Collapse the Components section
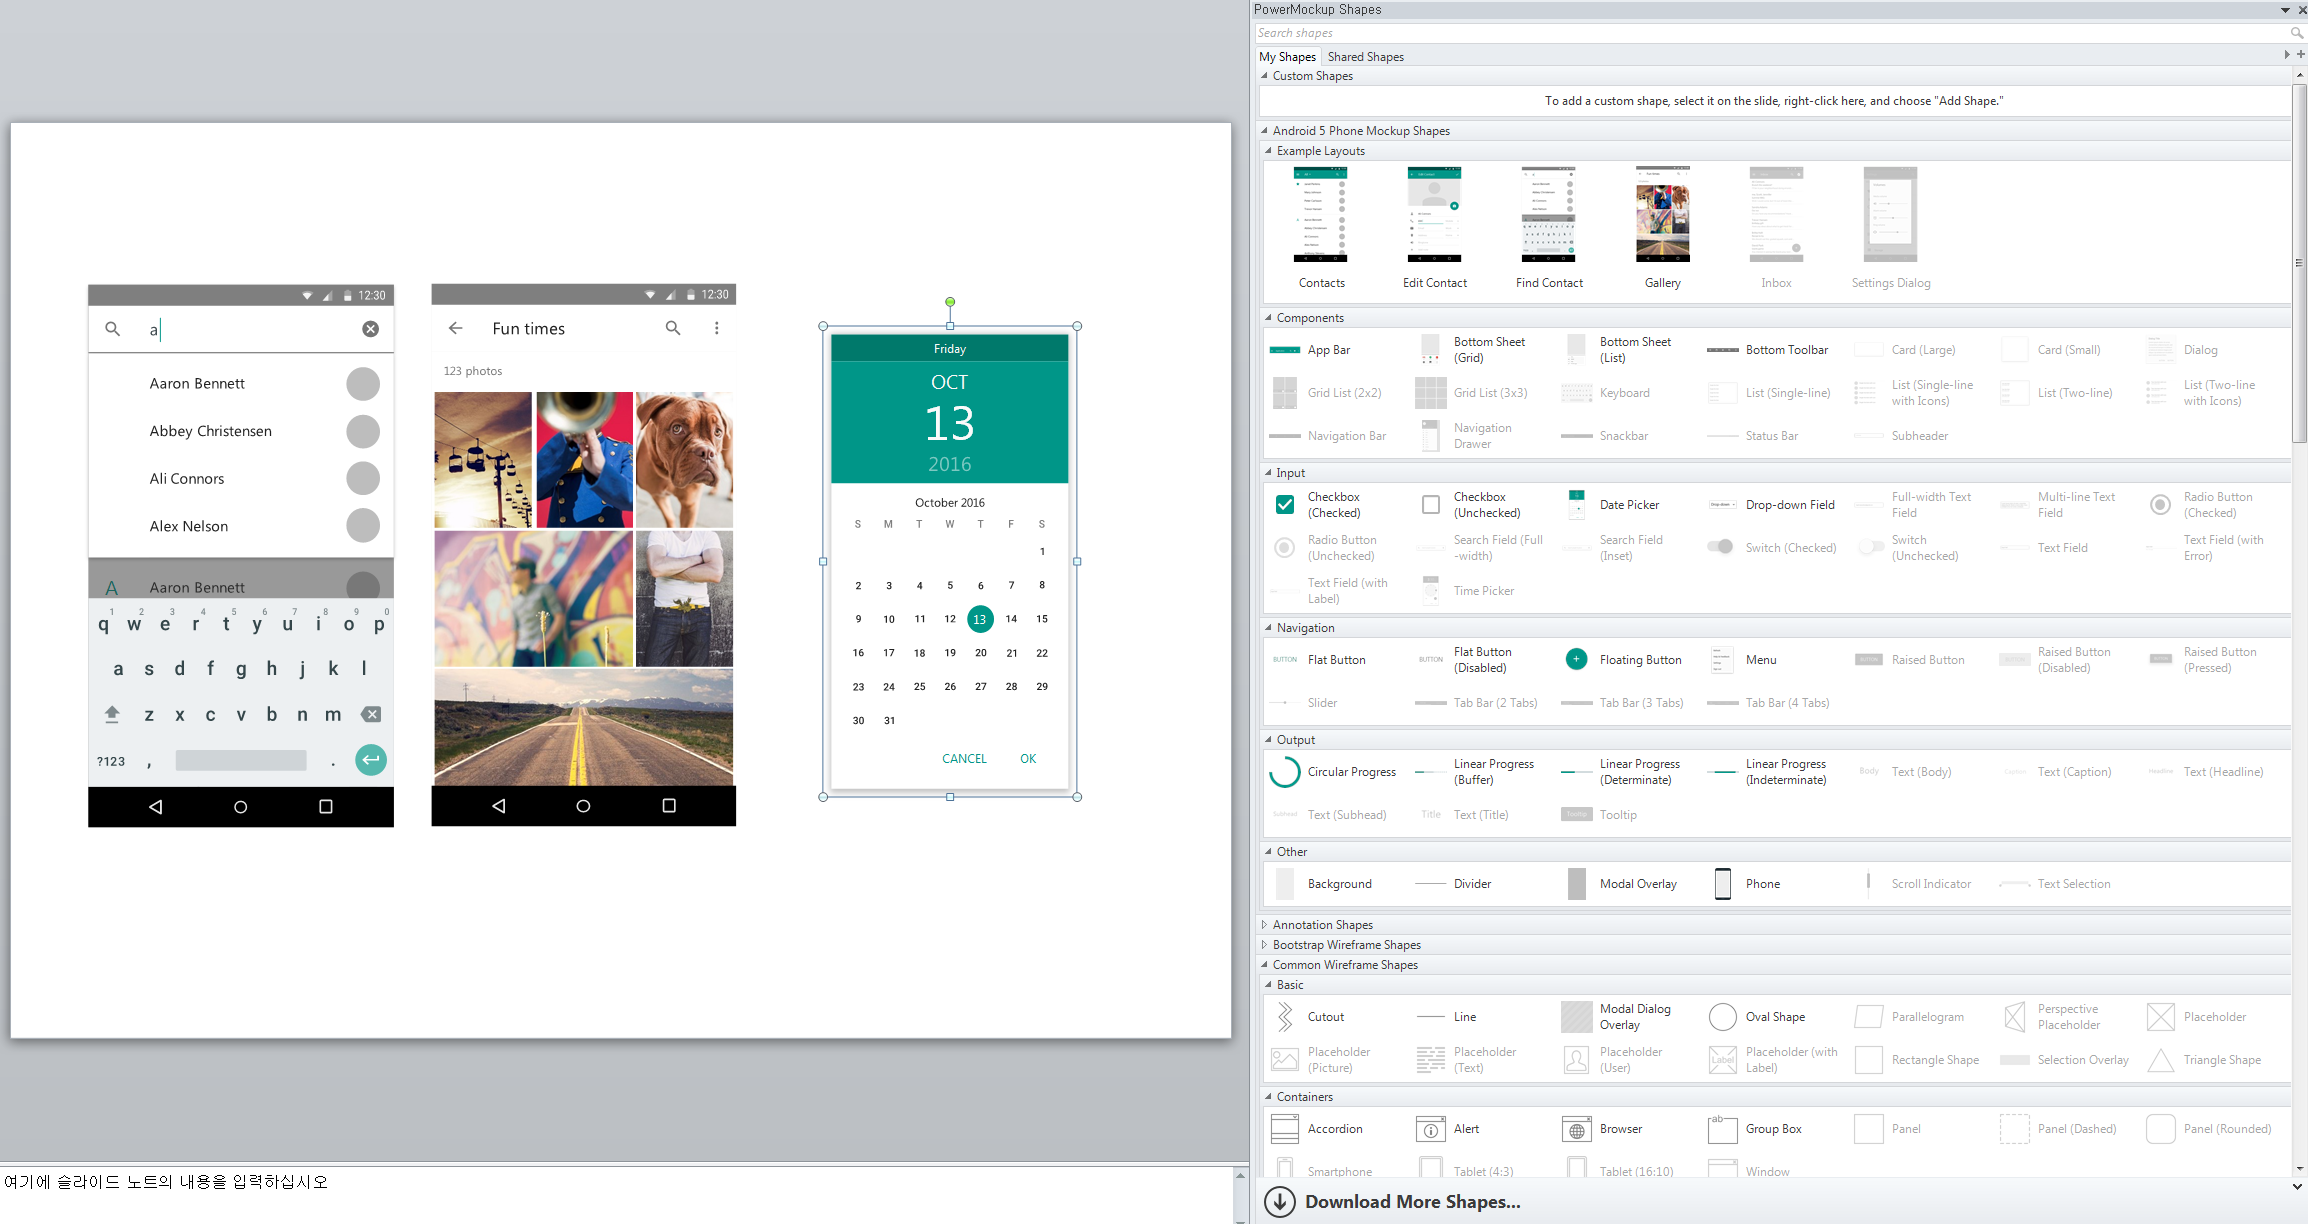 coord(1269,318)
